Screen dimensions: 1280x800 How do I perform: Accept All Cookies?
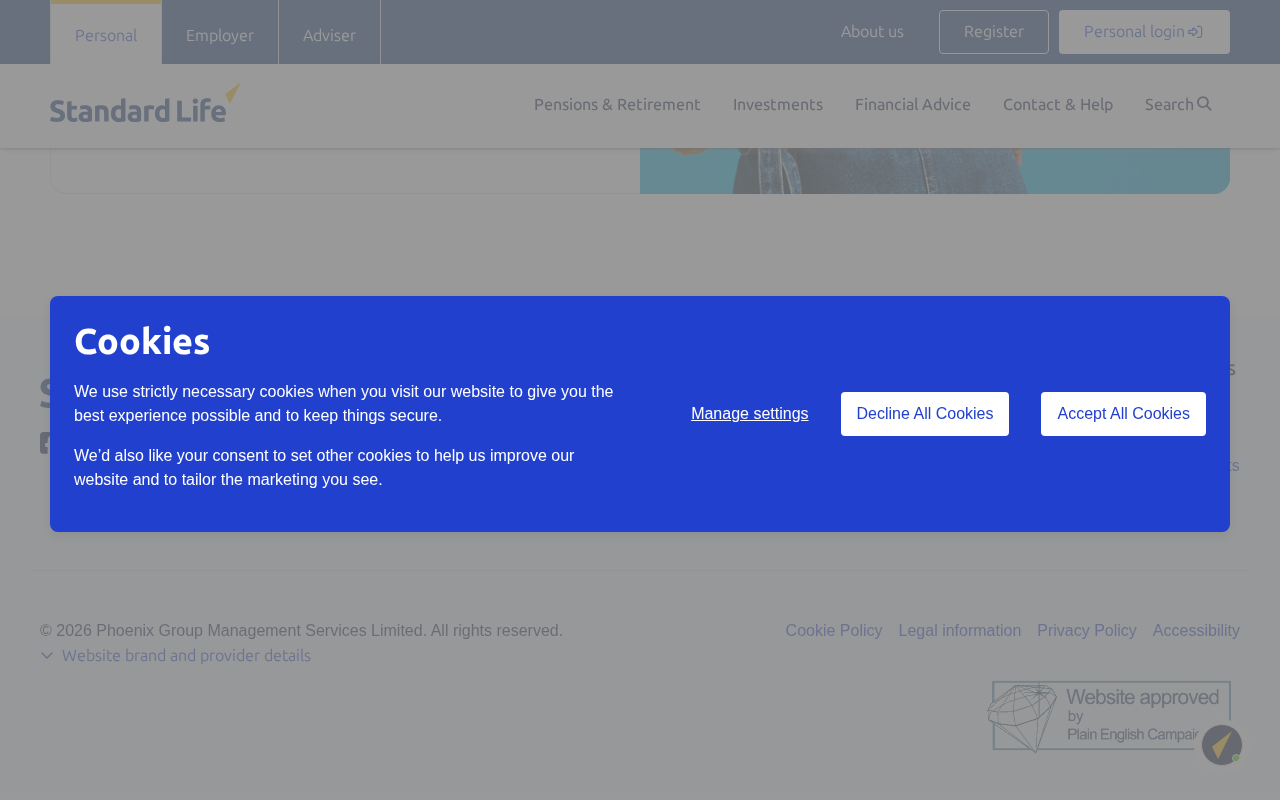[1123, 414]
